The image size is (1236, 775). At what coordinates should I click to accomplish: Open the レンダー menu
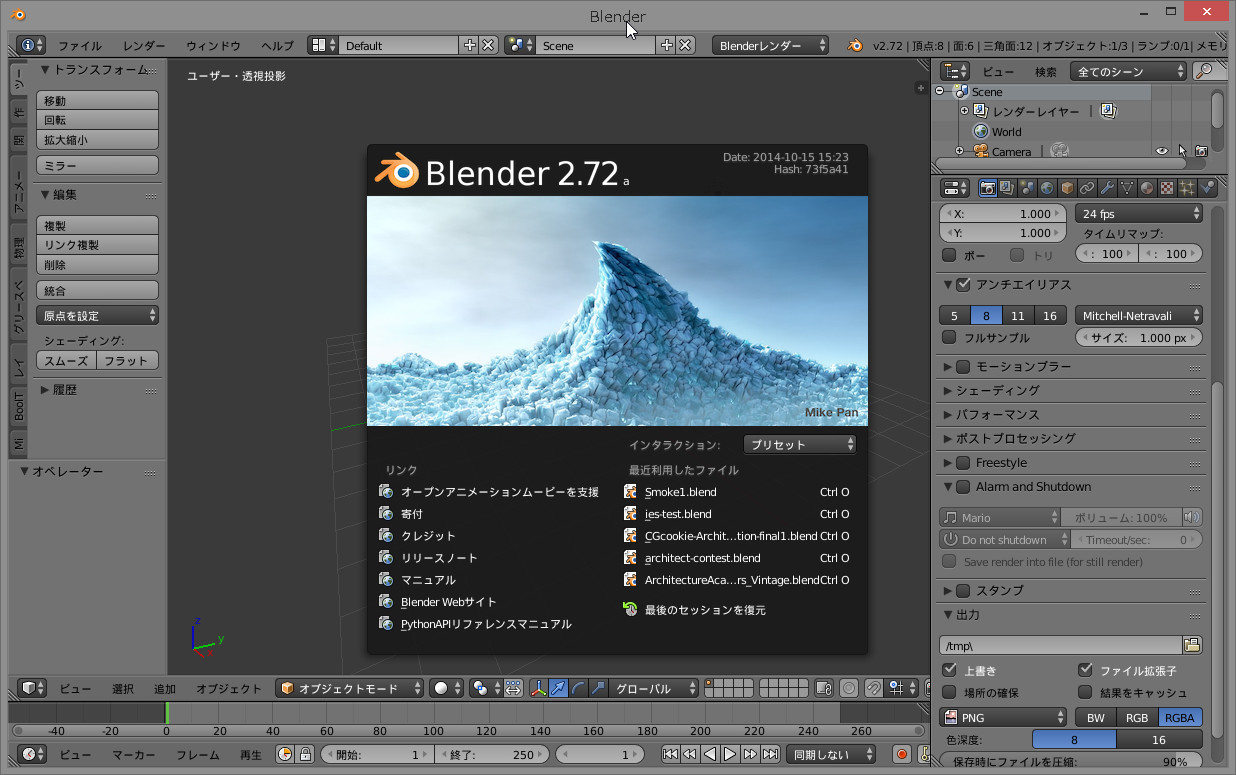click(x=145, y=46)
